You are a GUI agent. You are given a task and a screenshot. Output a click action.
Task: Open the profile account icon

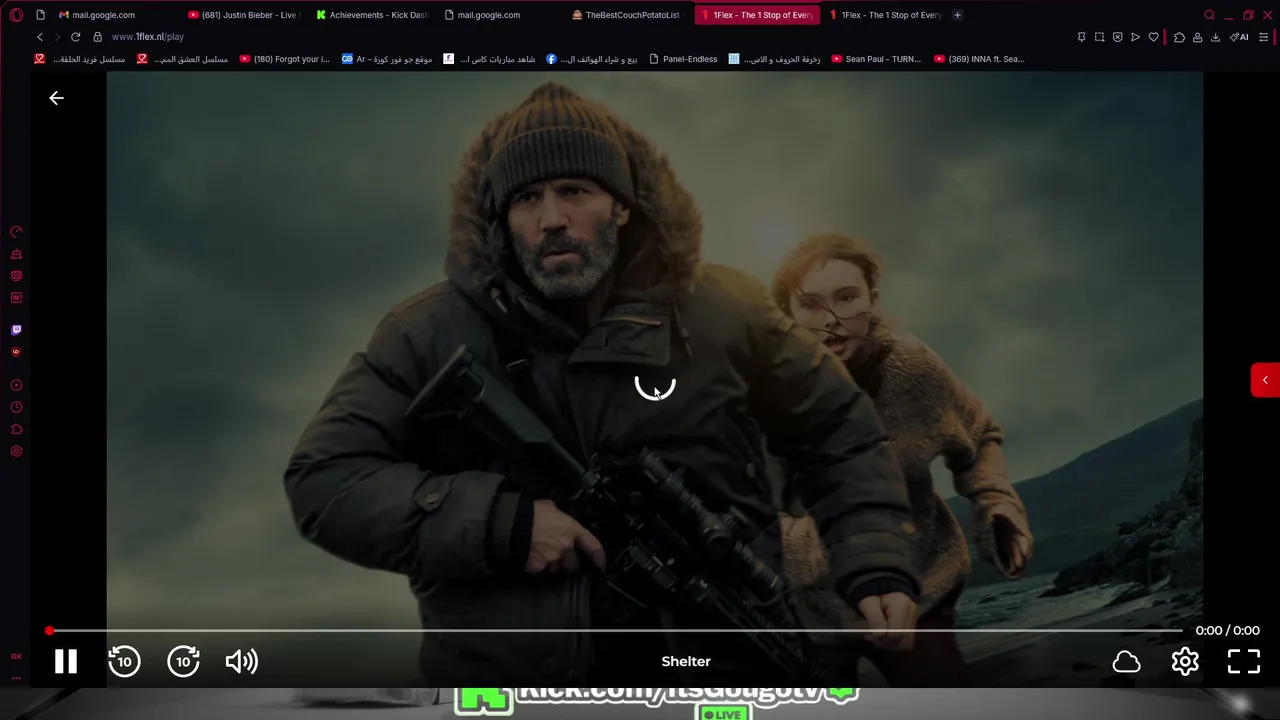click(x=1197, y=37)
